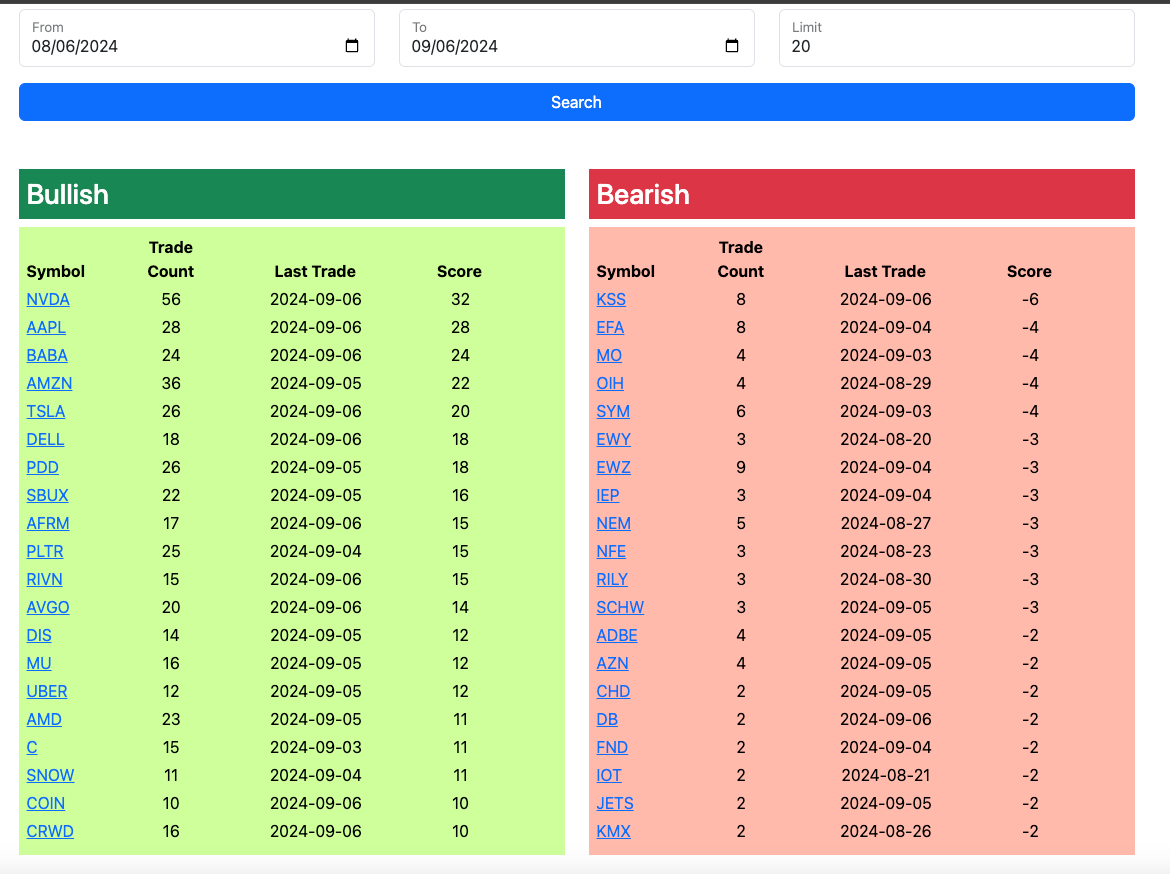Click the From date field showing 08/06/2024
The image size is (1170, 874).
click(x=196, y=38)
